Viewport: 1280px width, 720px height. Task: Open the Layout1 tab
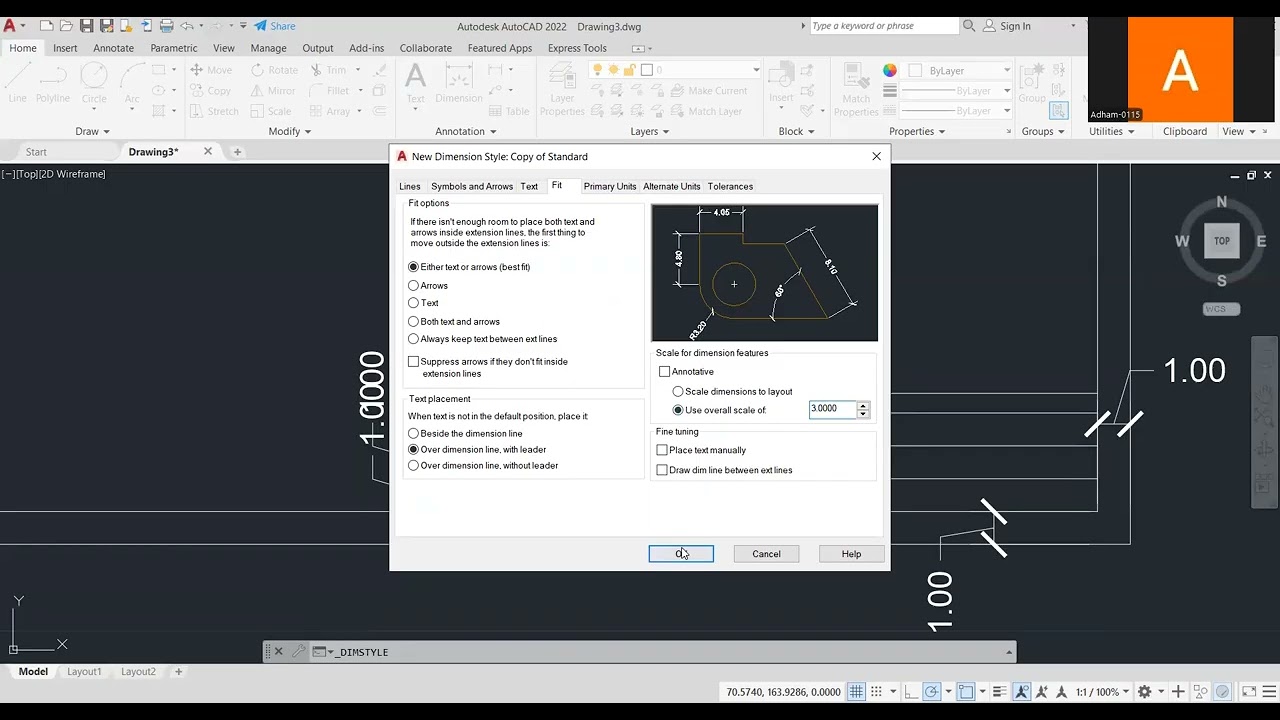(84, 672)
